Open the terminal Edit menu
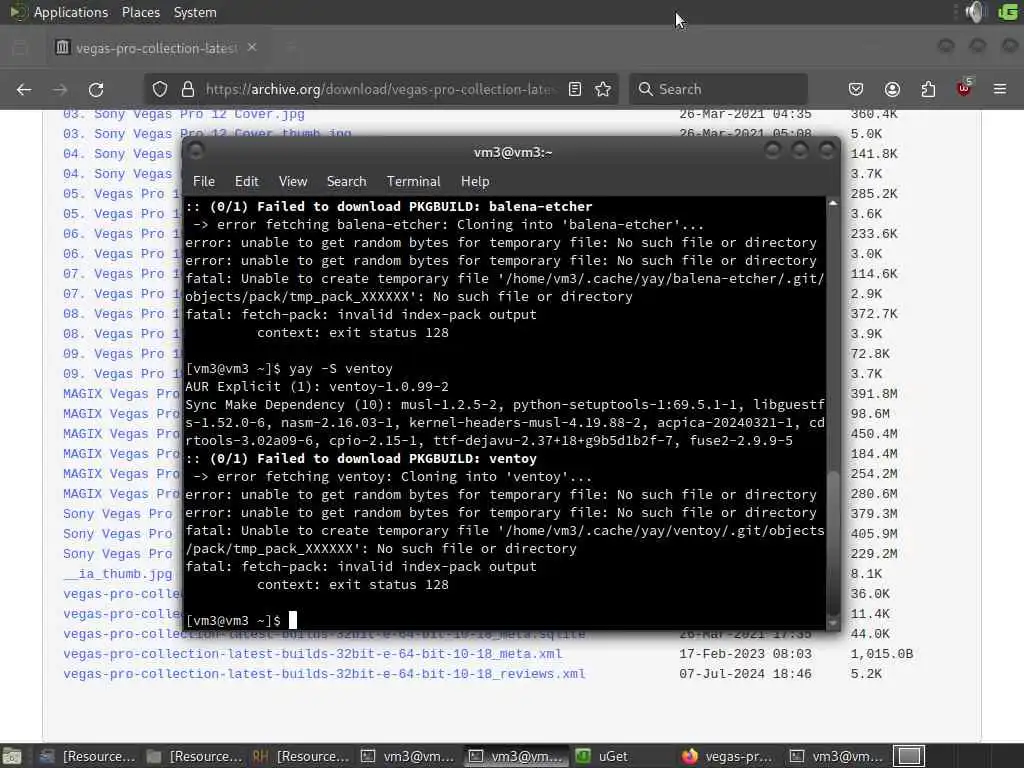This screenshot has width=1024, height=768. coord(246,182)
